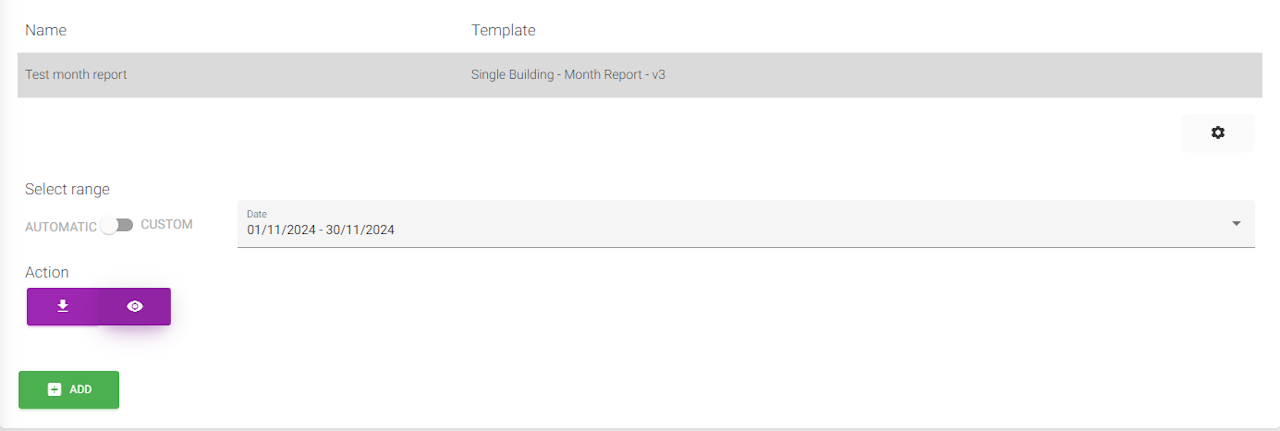Click the Select range heading

tap(67, 189)
